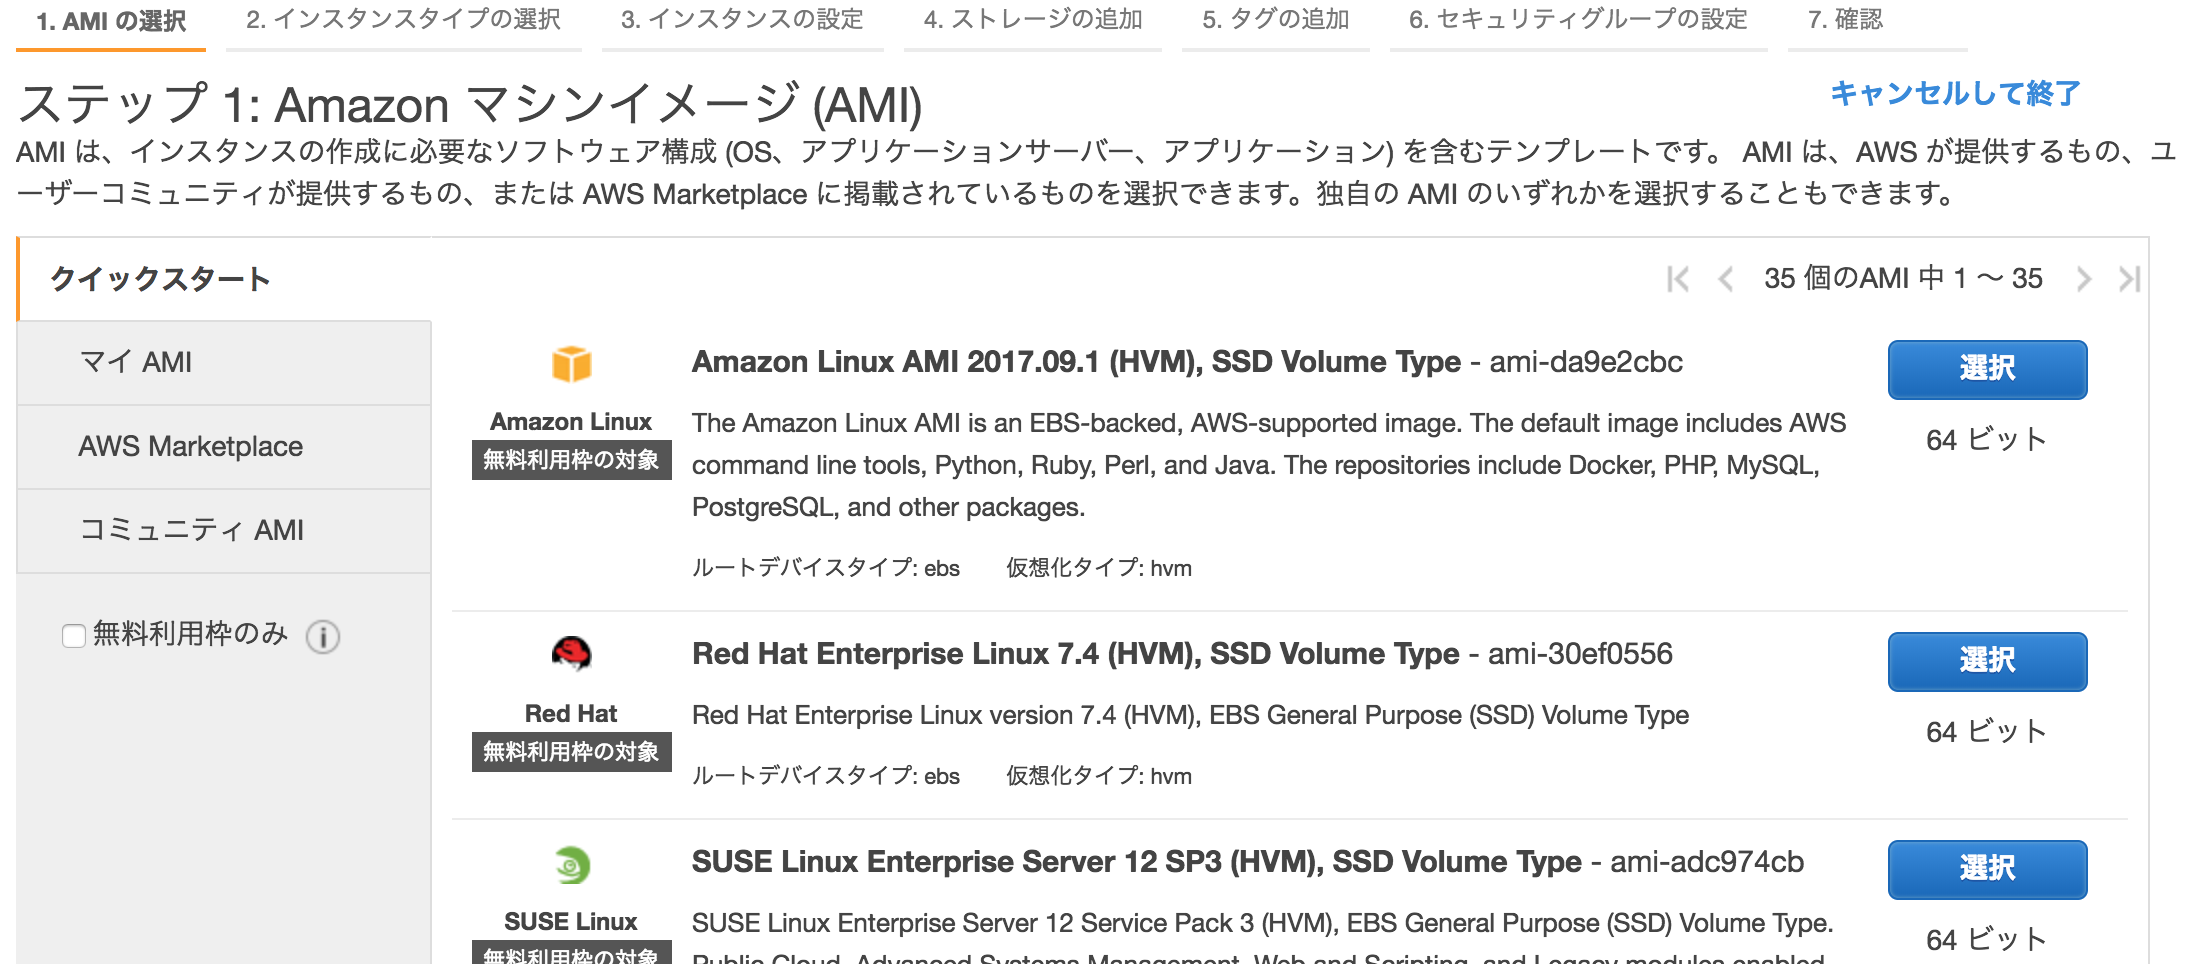The height and width of the screenshot is (964, 2186).
Task: Click the ステップ 1: Amazon マシンイメージ heading
Action: pos(470,105)
